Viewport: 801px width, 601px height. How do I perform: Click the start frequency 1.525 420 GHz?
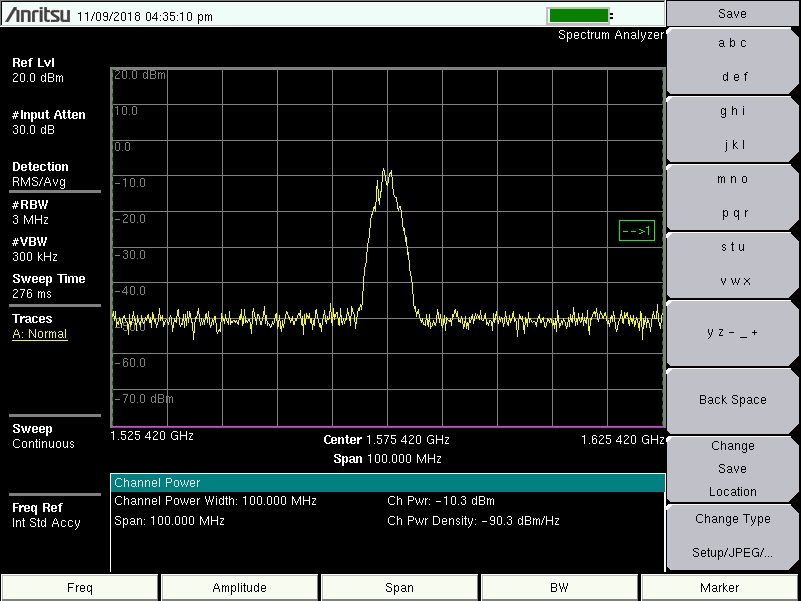pyautogui.click(x=152, y=436)
